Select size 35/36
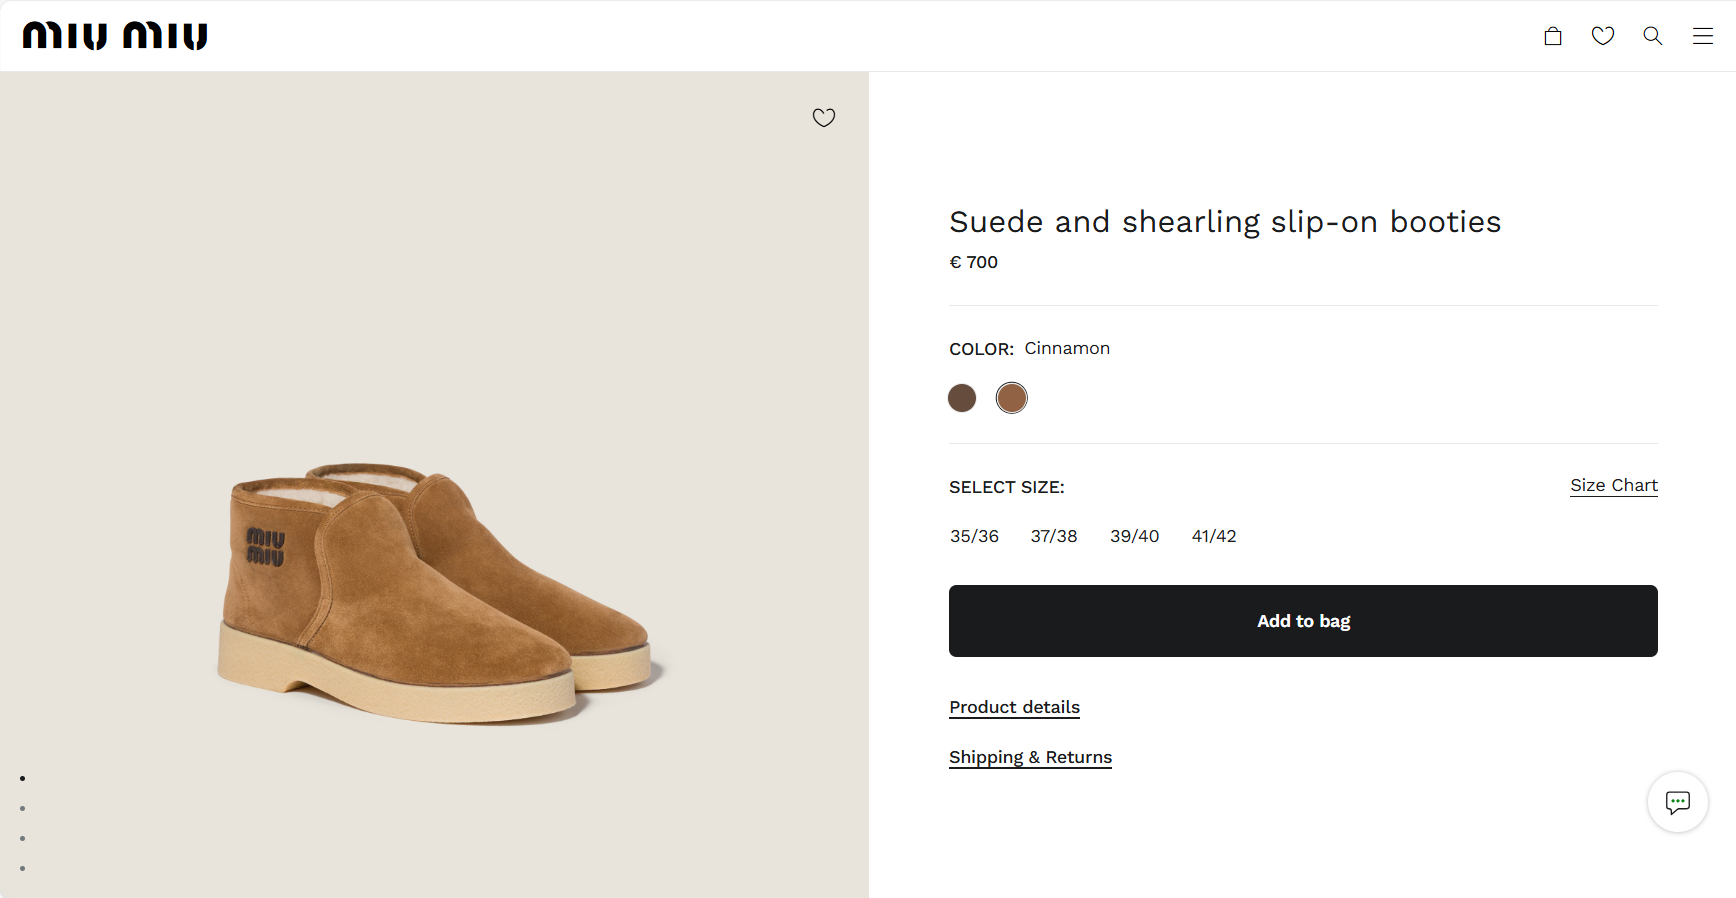1736x898 pixels. pyautogui.click(x=974, y=536)
